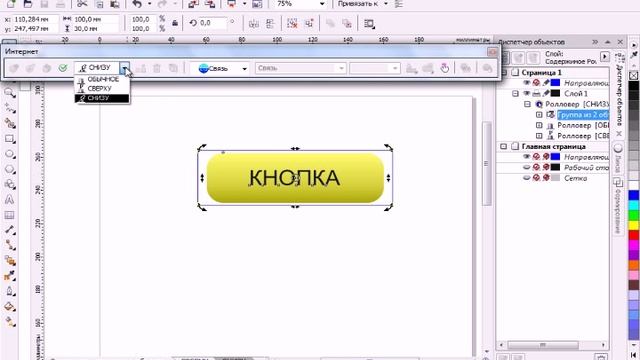The width and height of the screenshot is (640, 360).
Task: Click the mirror horizontally icon
Action: point(253,24)
